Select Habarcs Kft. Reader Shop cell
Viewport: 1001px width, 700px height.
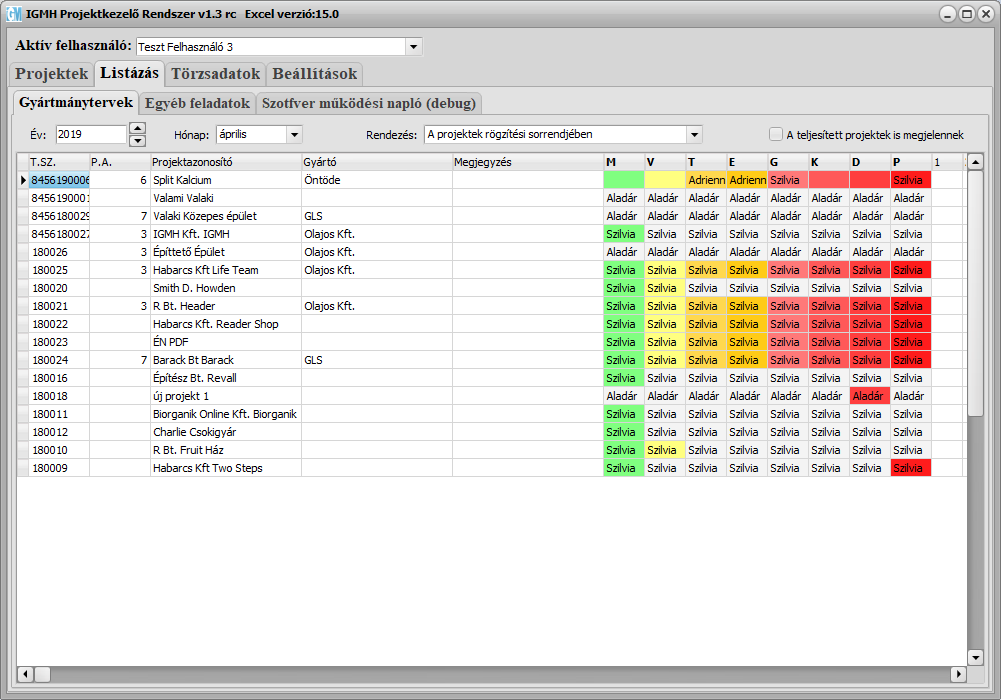coord(226,324)
